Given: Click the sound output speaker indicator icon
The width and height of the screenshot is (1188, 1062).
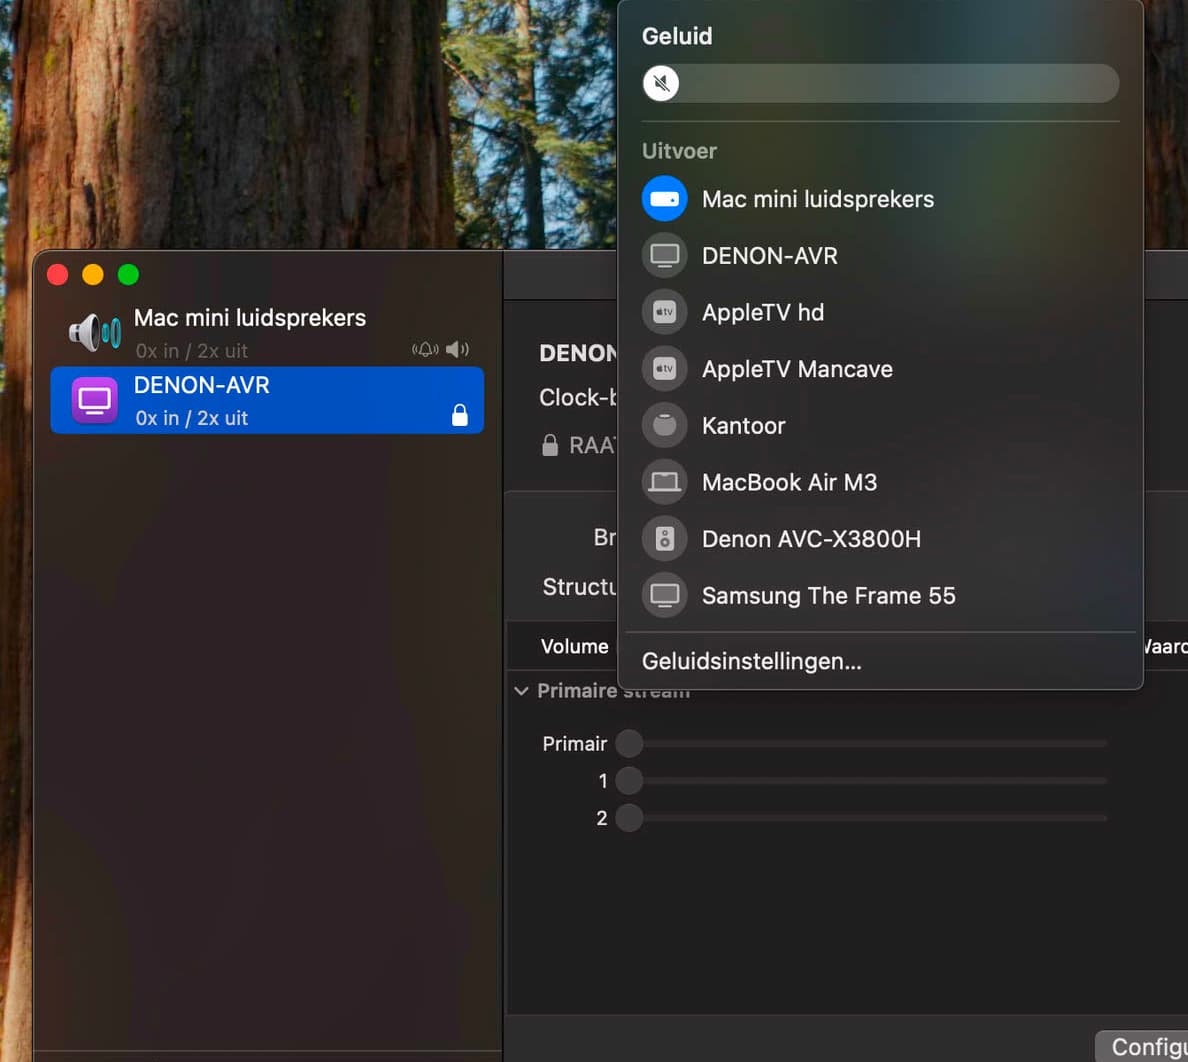Looking at the screenshot, I should pyautogui.click(x=458, y=349).
